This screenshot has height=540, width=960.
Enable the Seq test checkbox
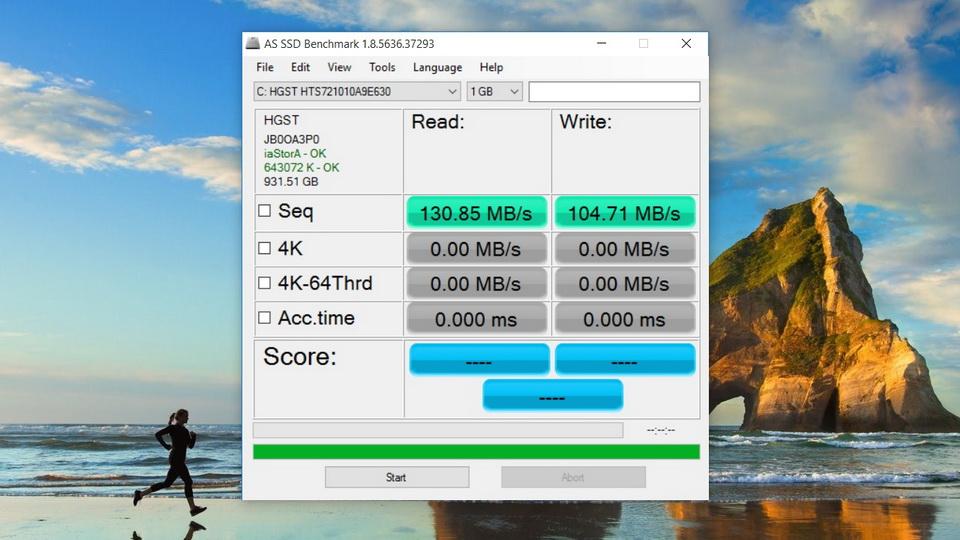[264, 211]
